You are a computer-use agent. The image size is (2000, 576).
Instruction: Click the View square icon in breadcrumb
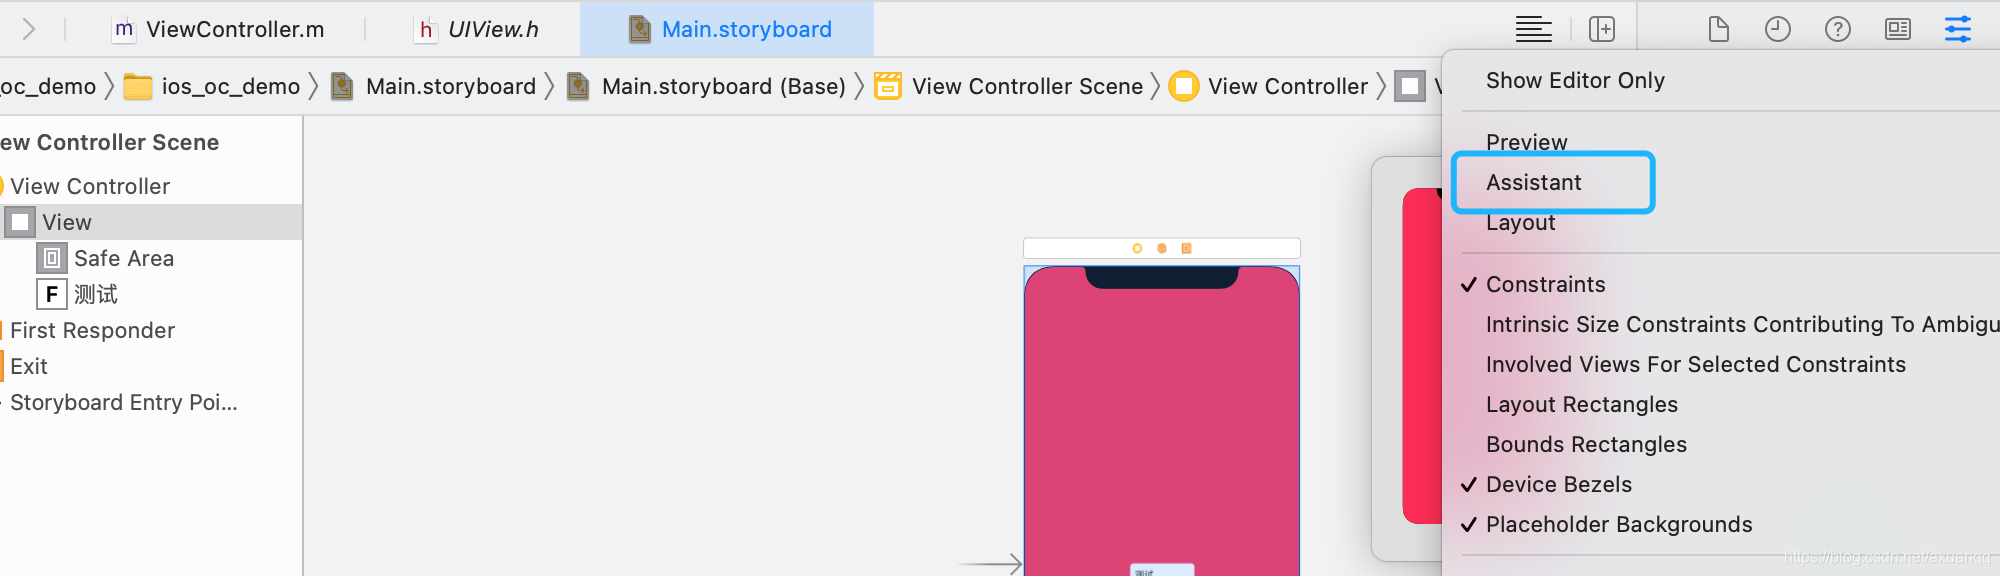click(x=1410, y=87)
